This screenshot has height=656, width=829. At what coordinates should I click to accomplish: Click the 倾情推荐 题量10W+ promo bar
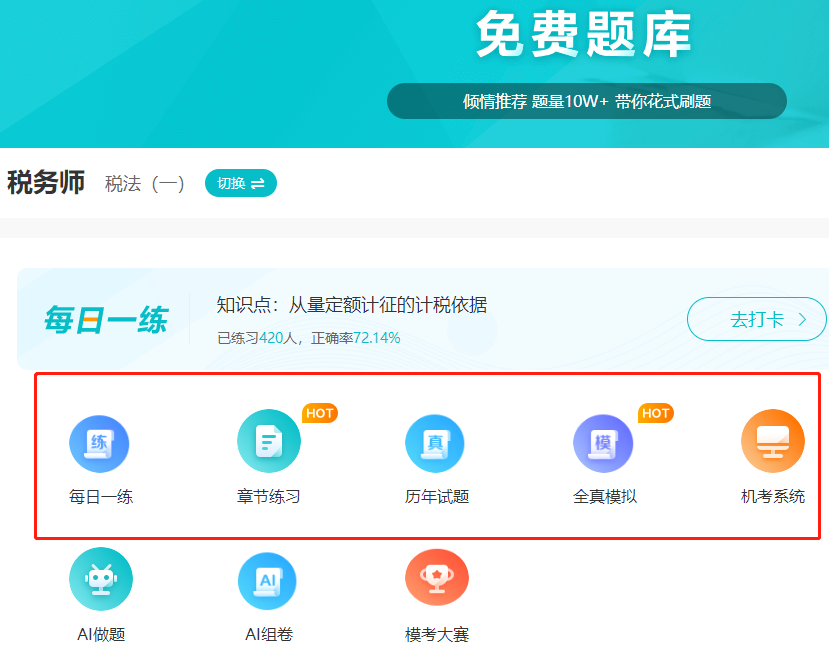tap(585, 101)
